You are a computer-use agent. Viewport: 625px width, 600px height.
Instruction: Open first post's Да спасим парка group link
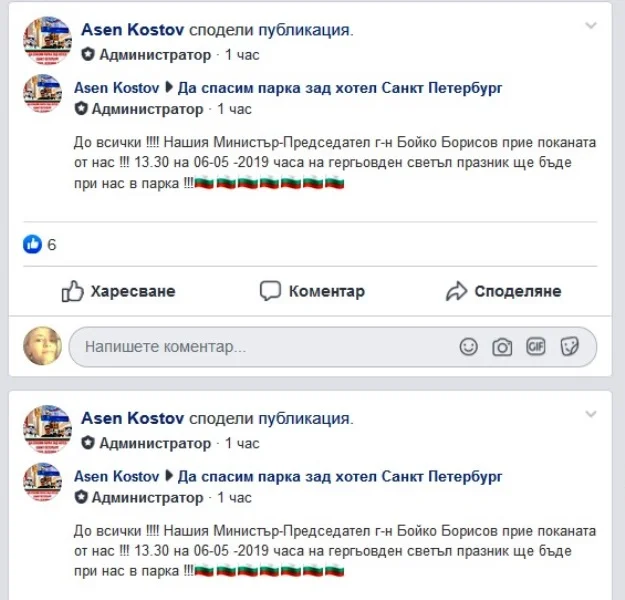tap(340, 88)
